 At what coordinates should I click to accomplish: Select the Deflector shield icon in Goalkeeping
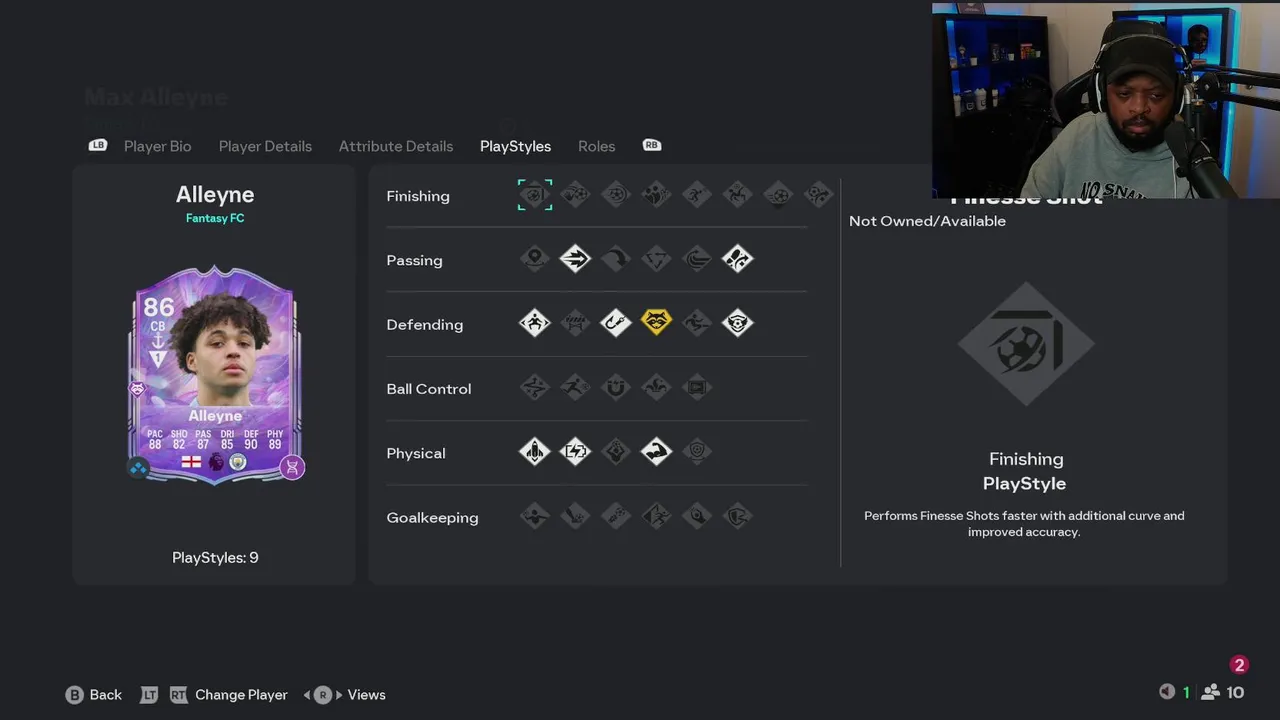coord(737,516)
